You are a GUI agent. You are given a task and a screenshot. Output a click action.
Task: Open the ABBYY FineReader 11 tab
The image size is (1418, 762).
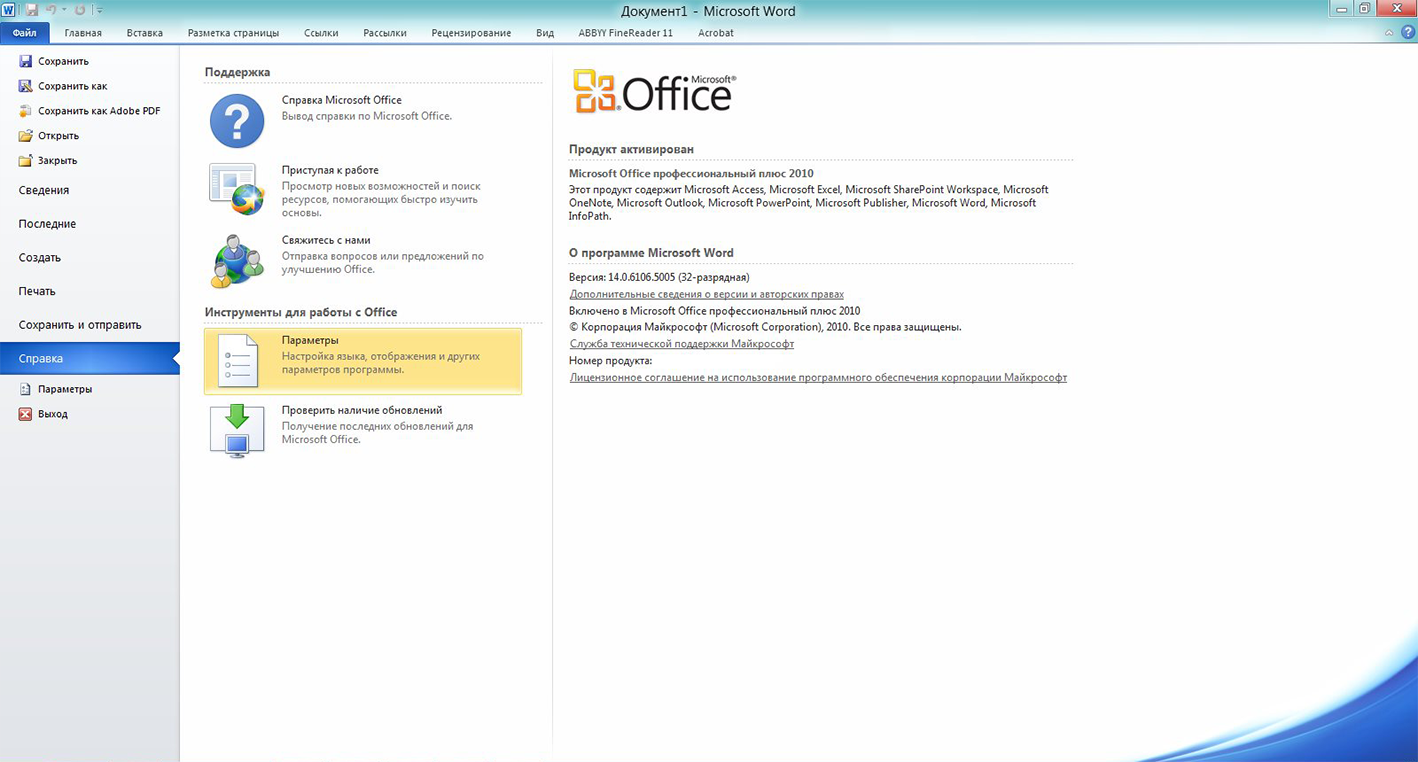626,33
